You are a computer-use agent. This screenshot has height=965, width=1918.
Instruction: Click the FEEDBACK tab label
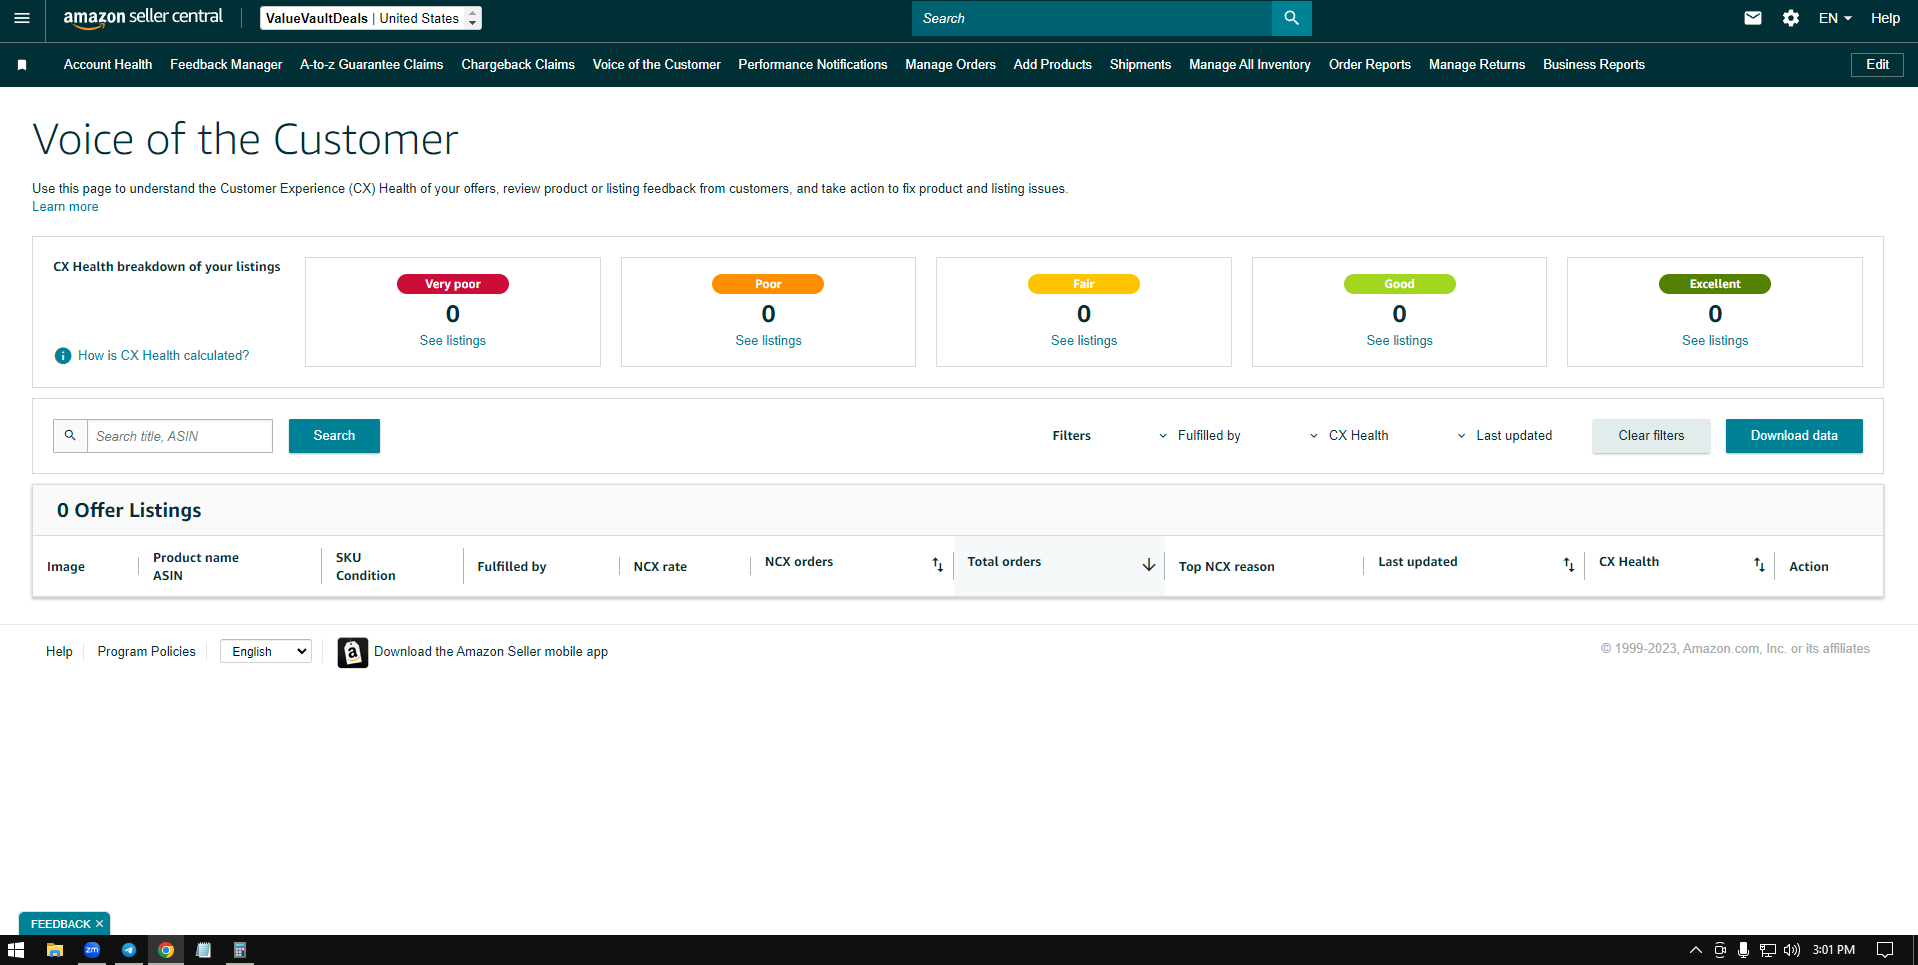coord(60,924)
